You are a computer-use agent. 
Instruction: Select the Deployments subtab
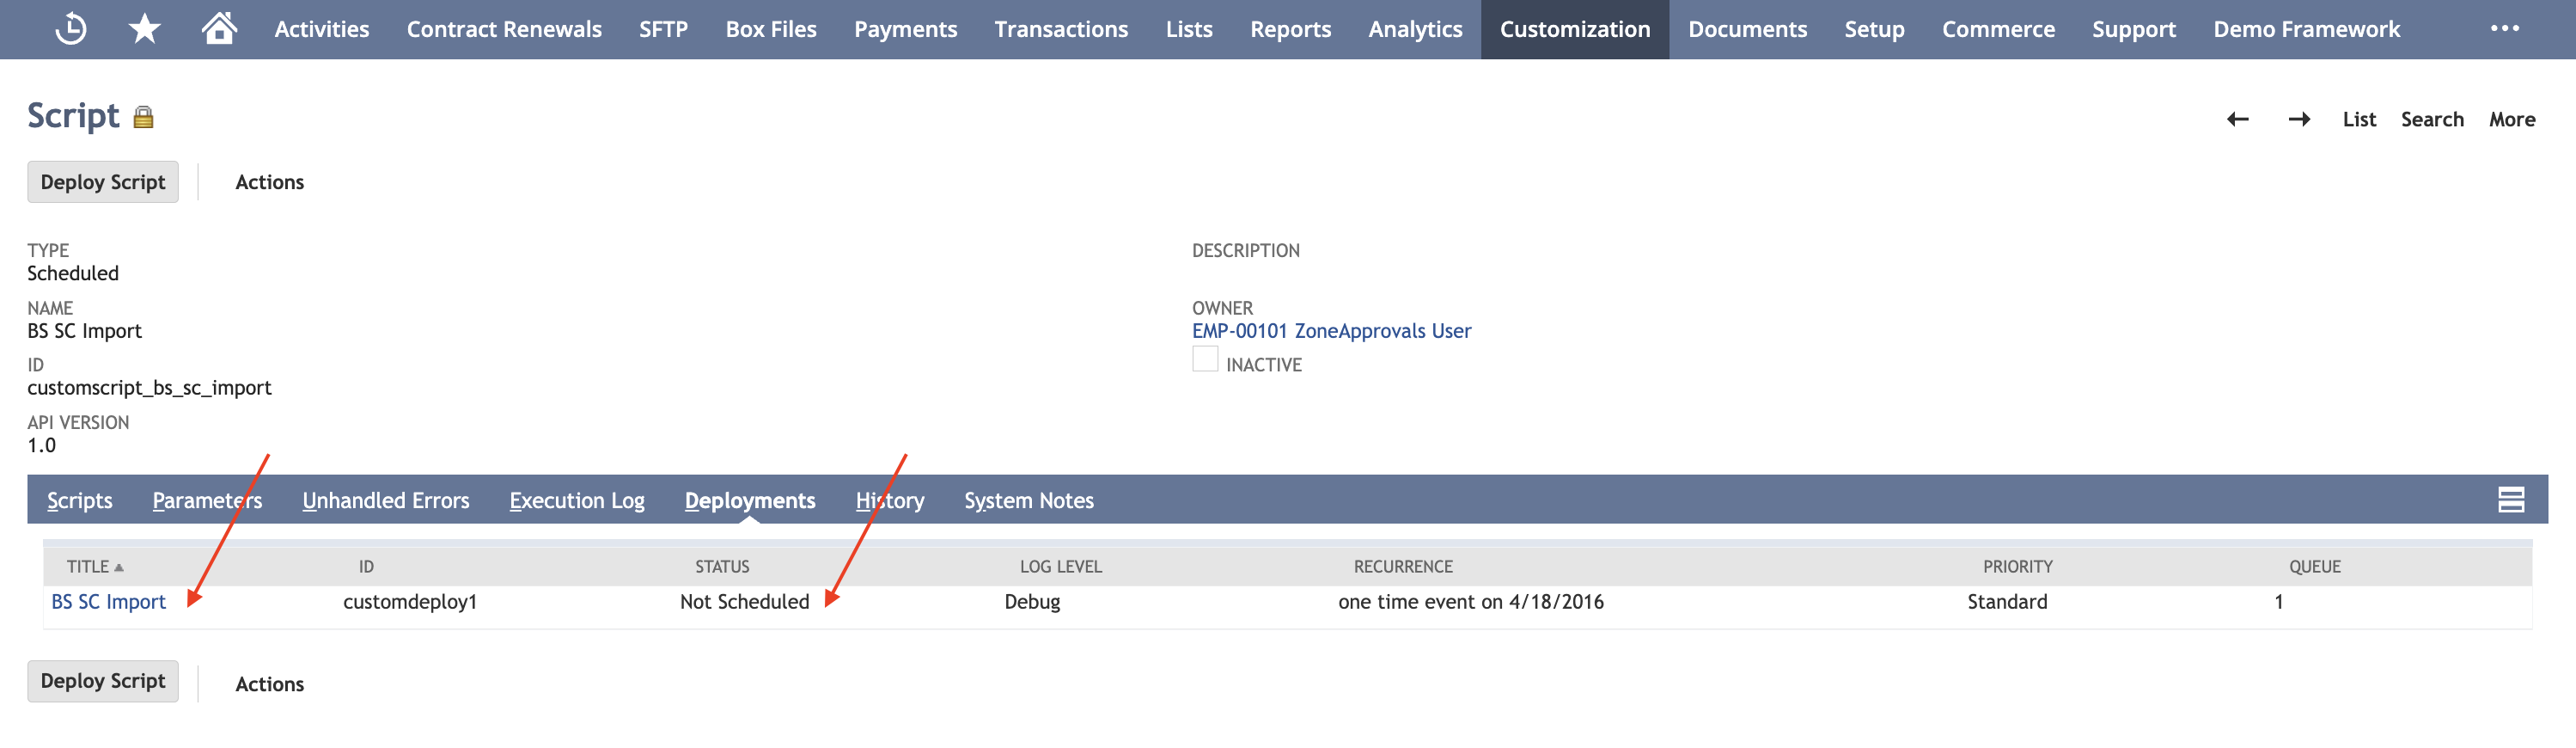point(750,500)
